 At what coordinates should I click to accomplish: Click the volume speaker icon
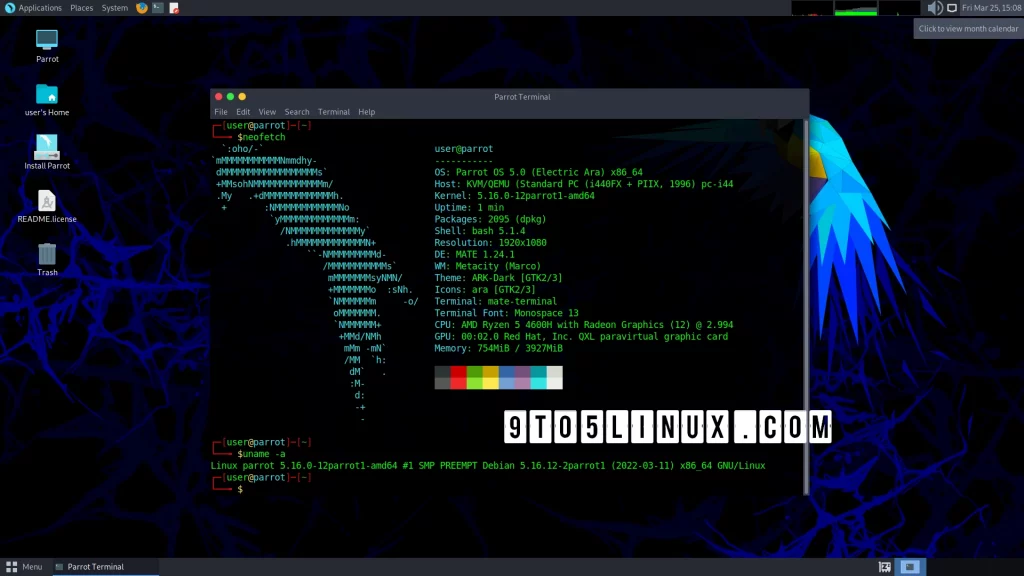(934, 8)
